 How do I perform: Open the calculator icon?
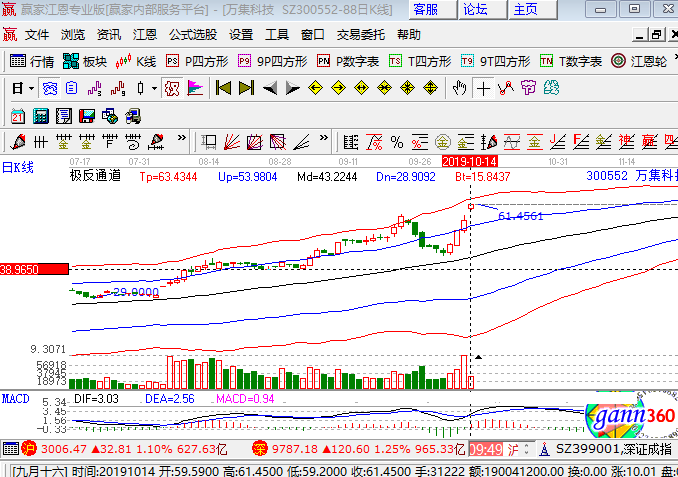point(41,116)
